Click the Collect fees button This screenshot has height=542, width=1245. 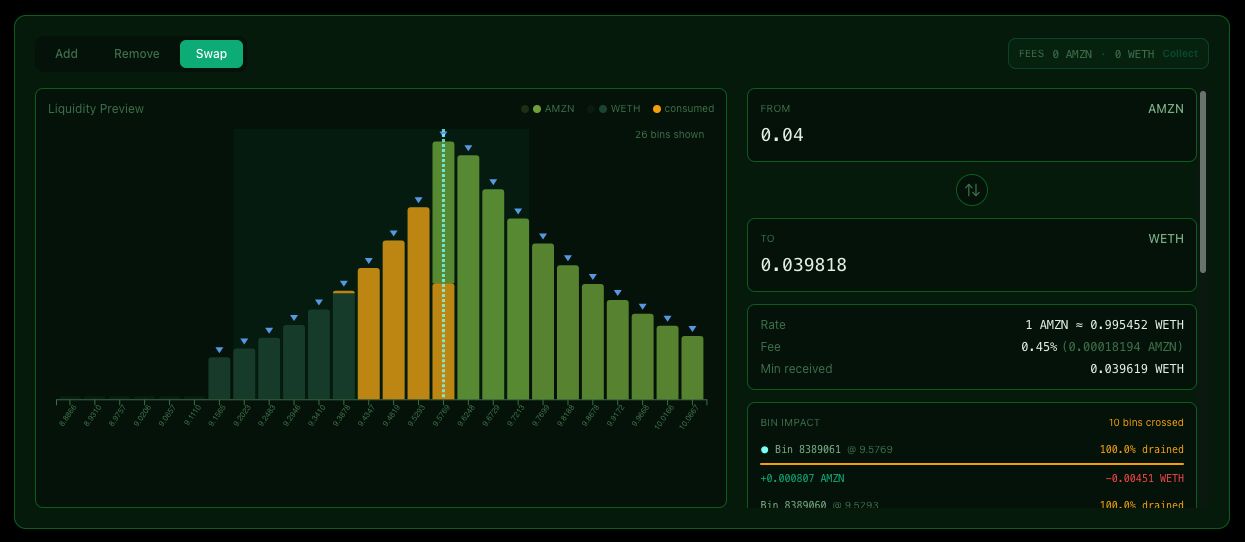pyautogui.click(x=1180, y=54)
